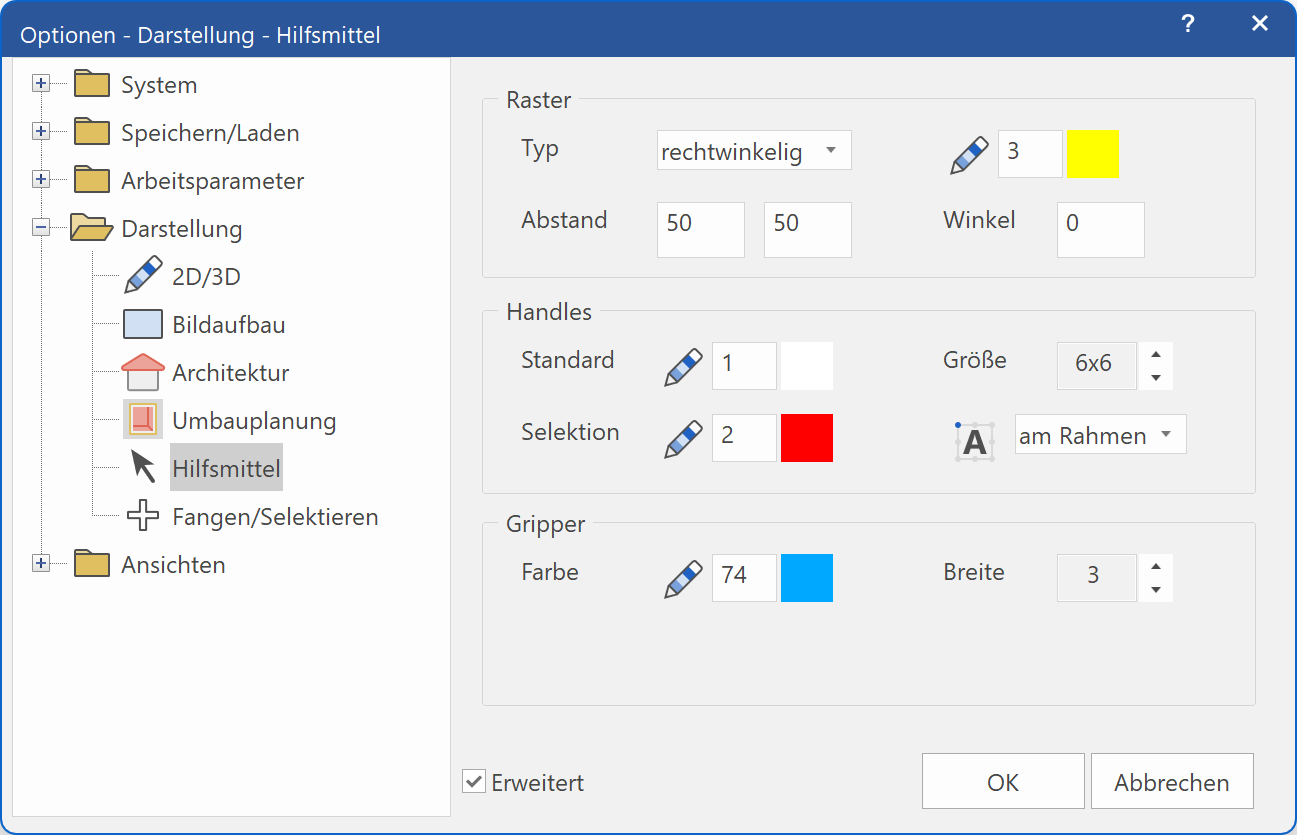1297x835 pixels.
Task: Open the am Rahmen dropdown
Action: pyautogui.click(x=1099, y=434)
